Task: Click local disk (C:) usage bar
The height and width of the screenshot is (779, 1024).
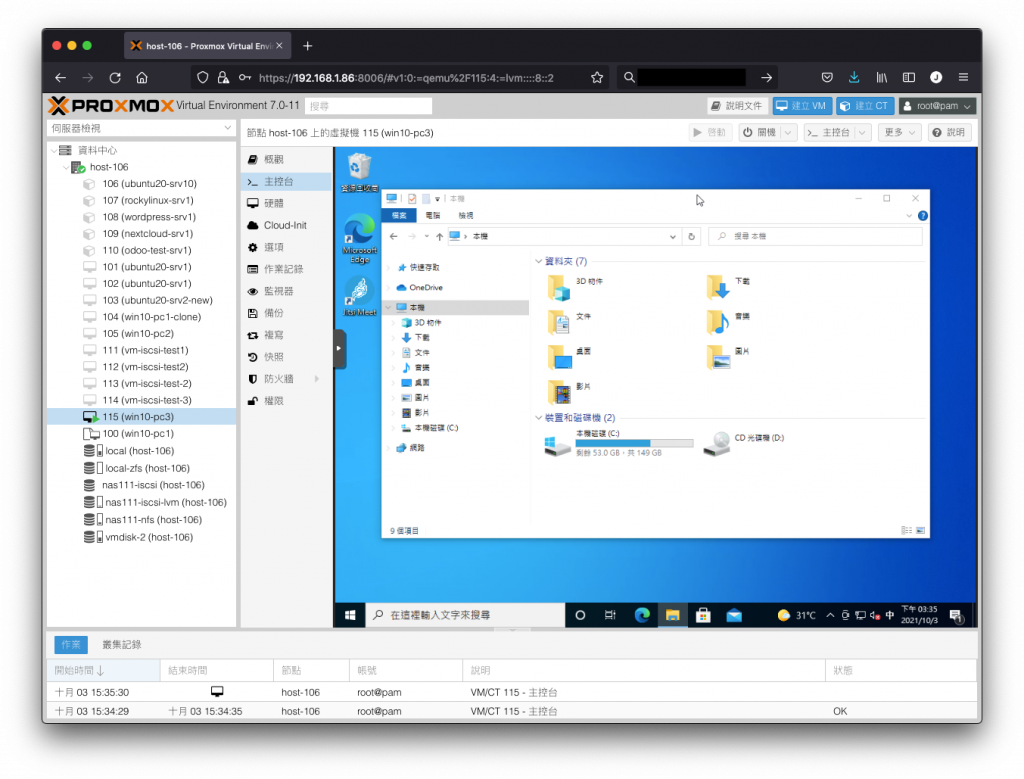Action: [x=633, y=443]
